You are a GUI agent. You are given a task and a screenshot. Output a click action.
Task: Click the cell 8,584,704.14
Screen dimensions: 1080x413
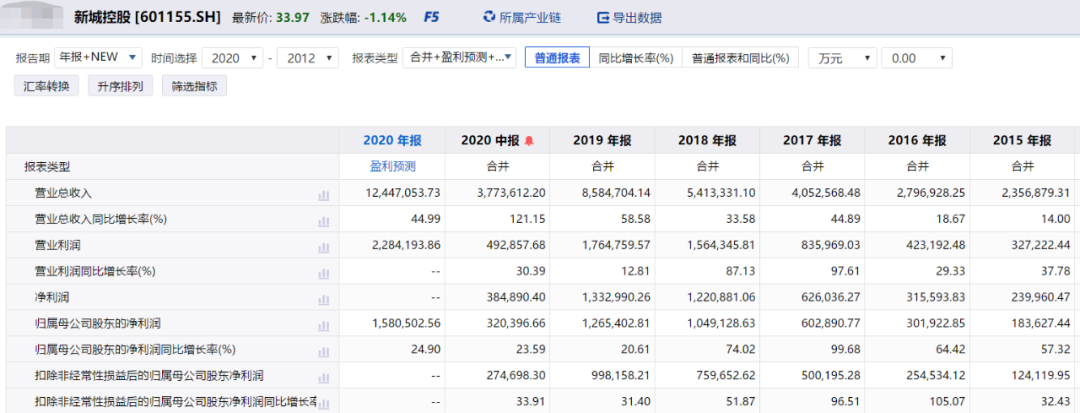[616, 195]
